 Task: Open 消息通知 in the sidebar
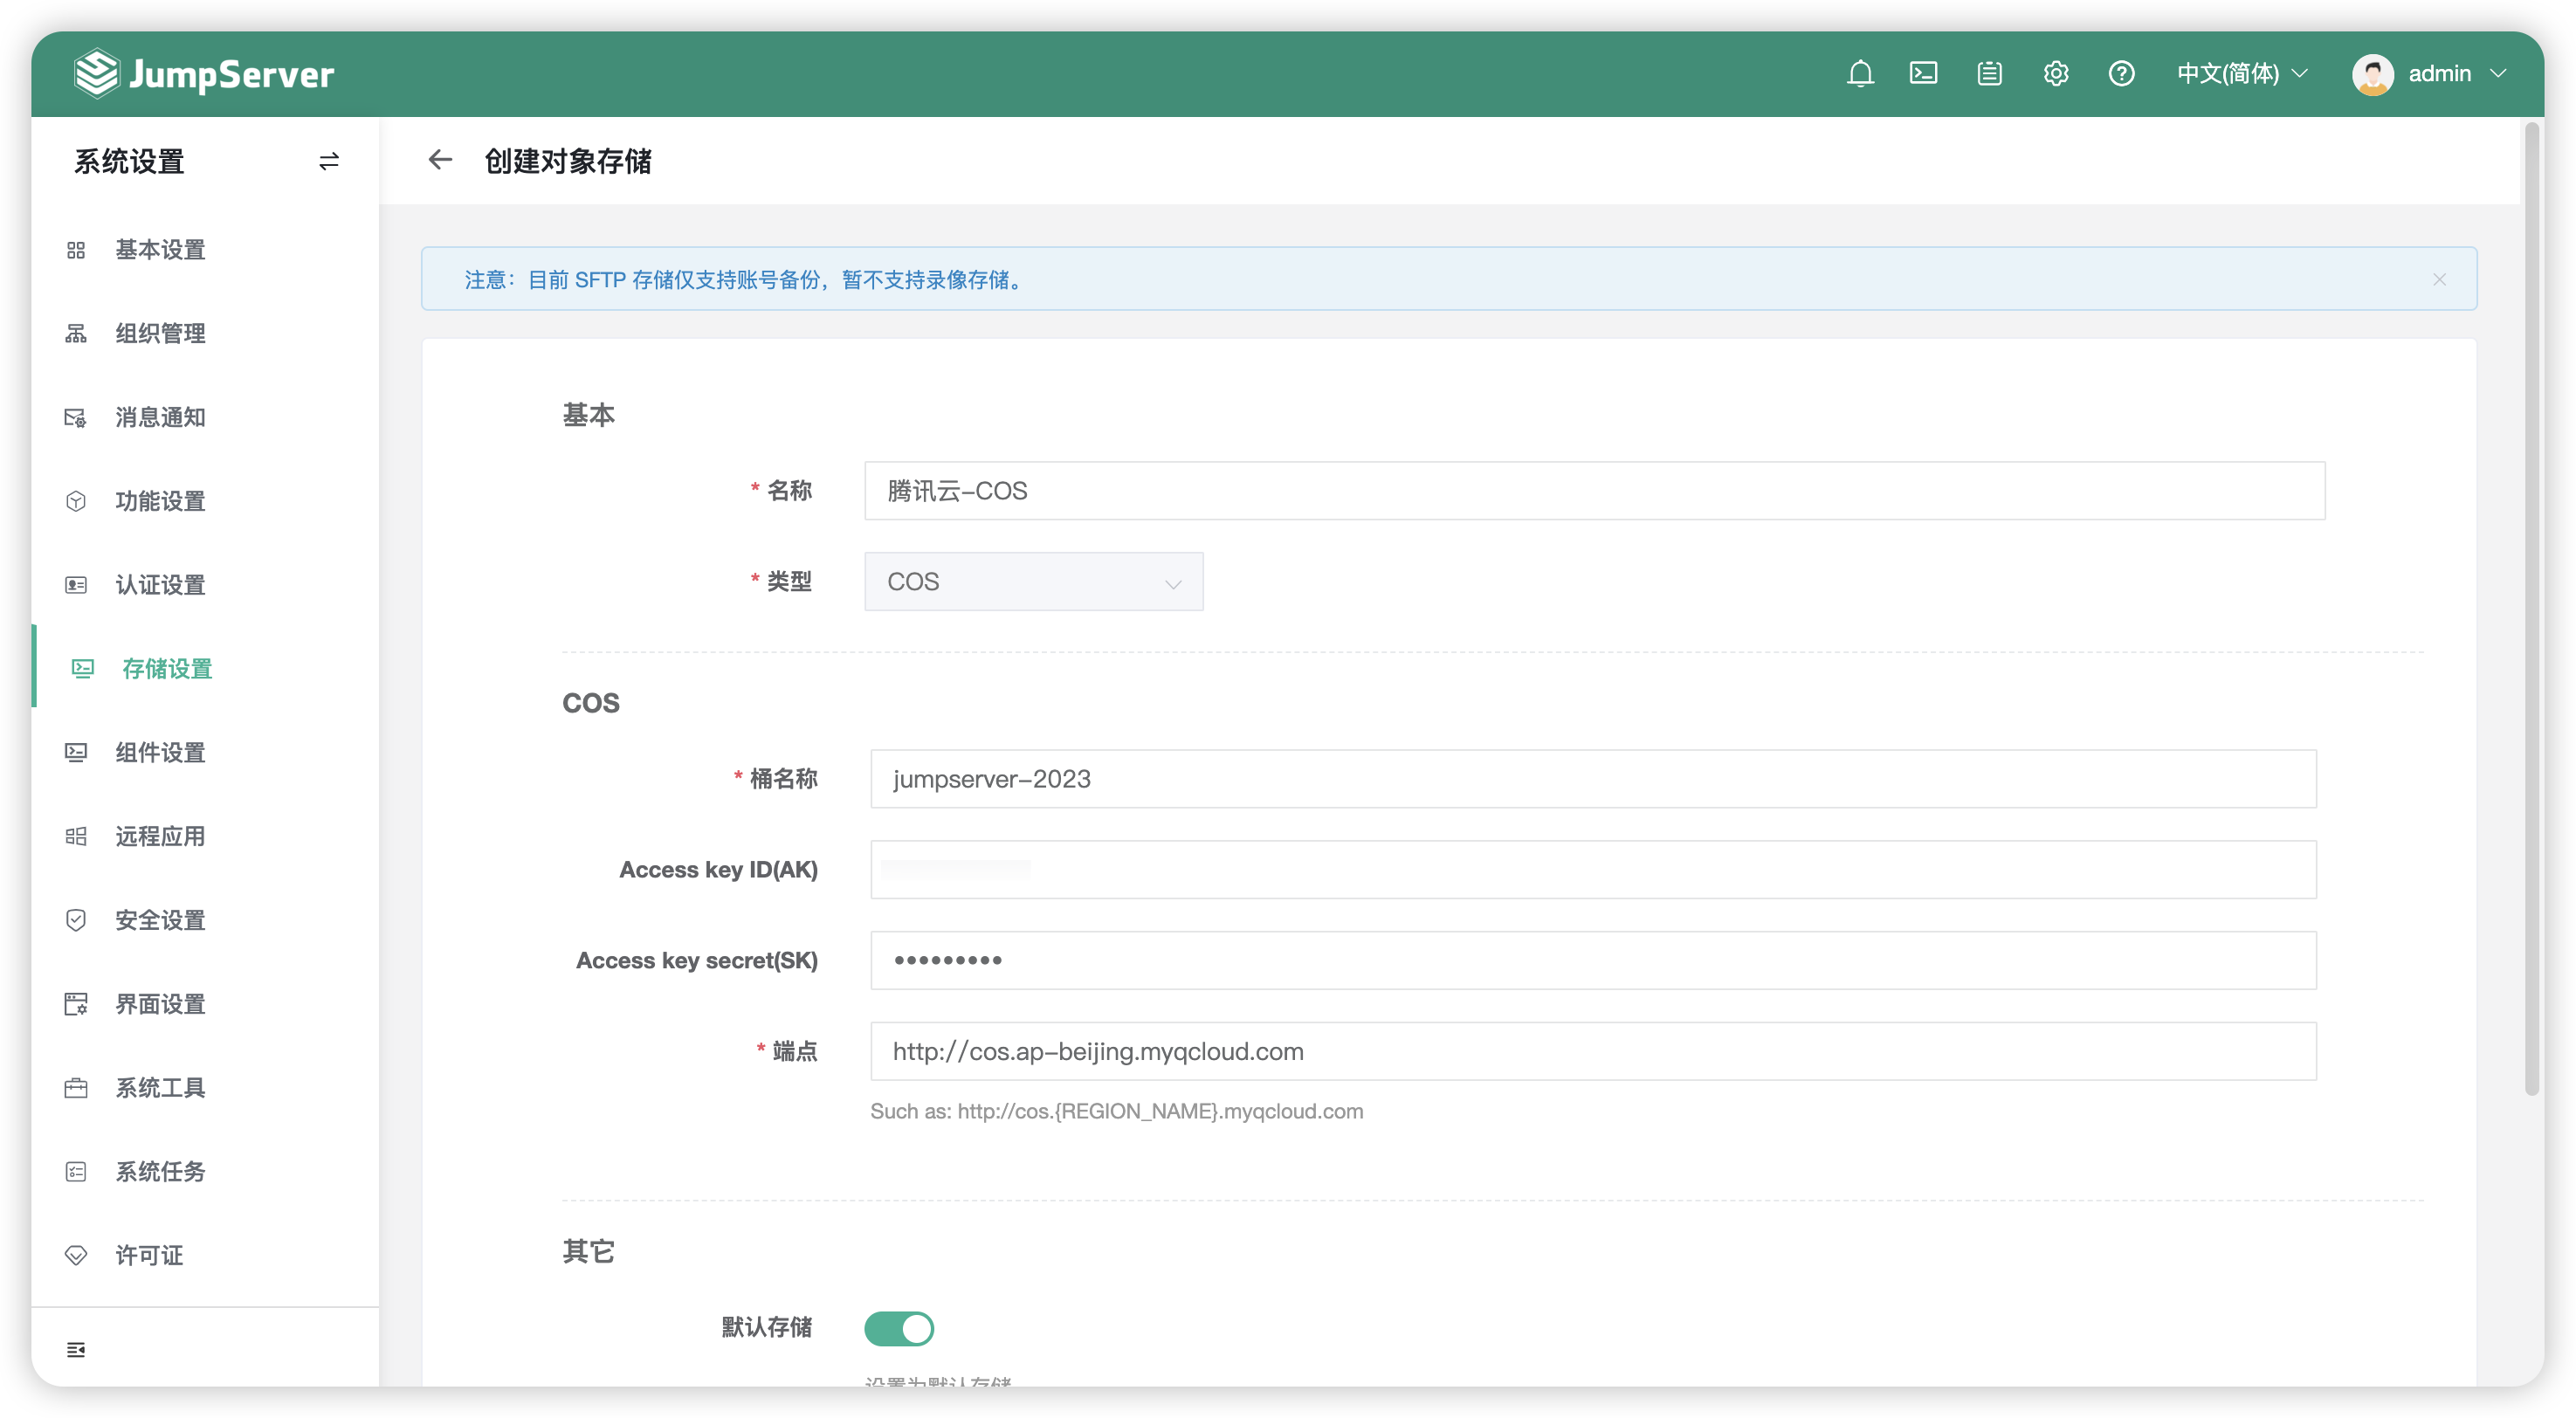coord(205,418)
